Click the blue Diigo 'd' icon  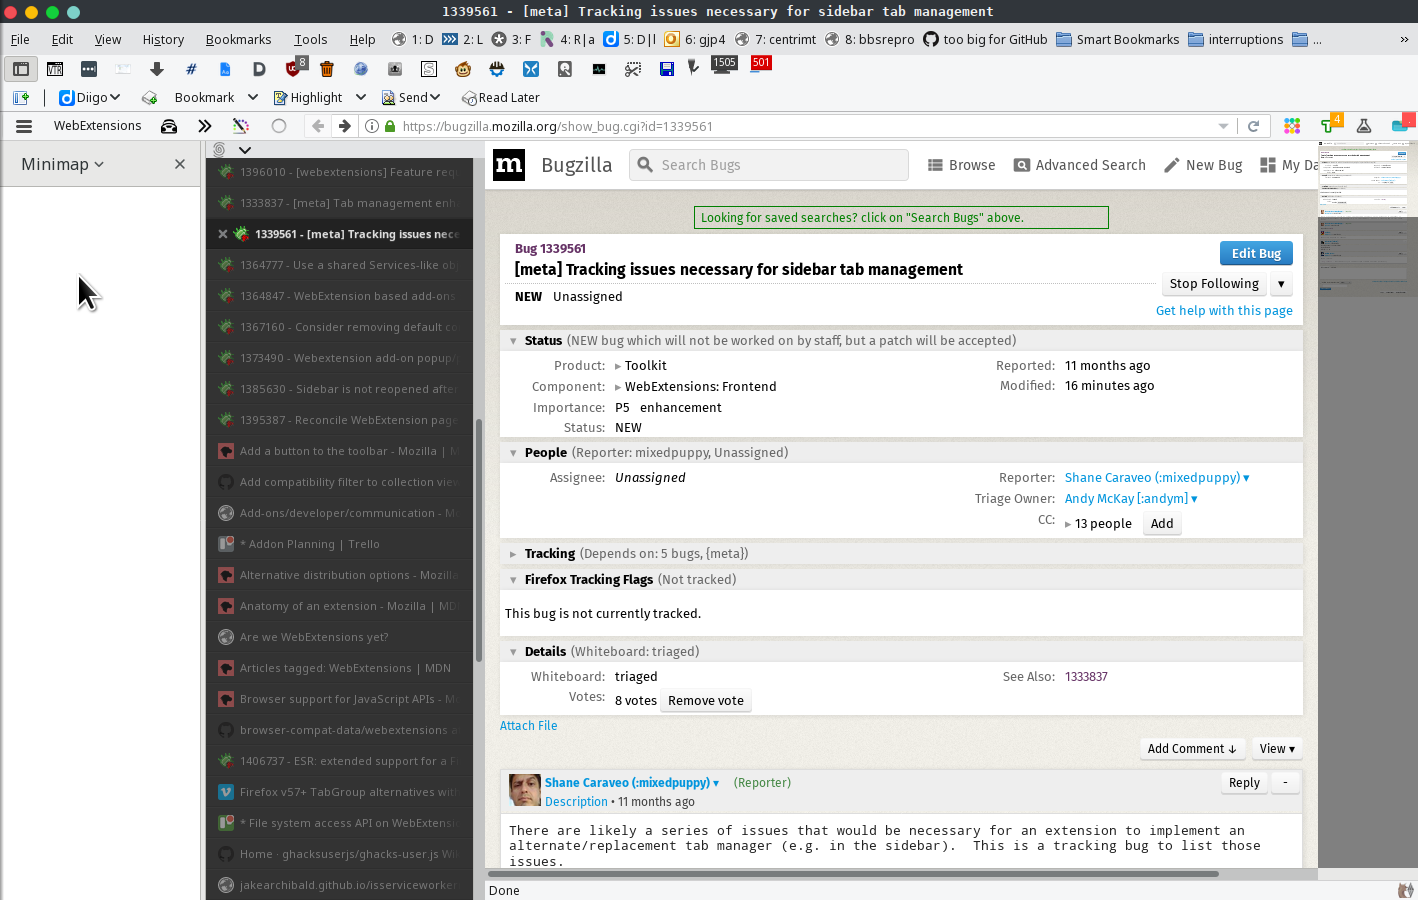pos(66,97)
